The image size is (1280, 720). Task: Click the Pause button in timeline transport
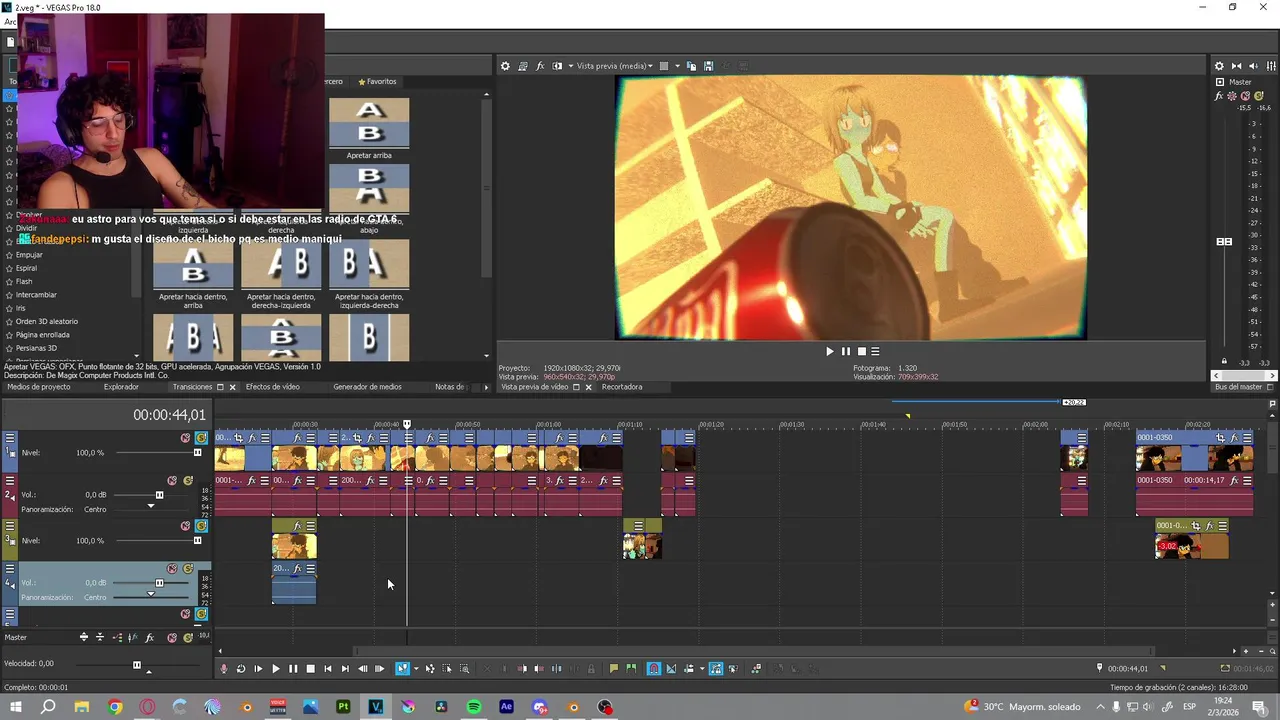click(293, 669)
